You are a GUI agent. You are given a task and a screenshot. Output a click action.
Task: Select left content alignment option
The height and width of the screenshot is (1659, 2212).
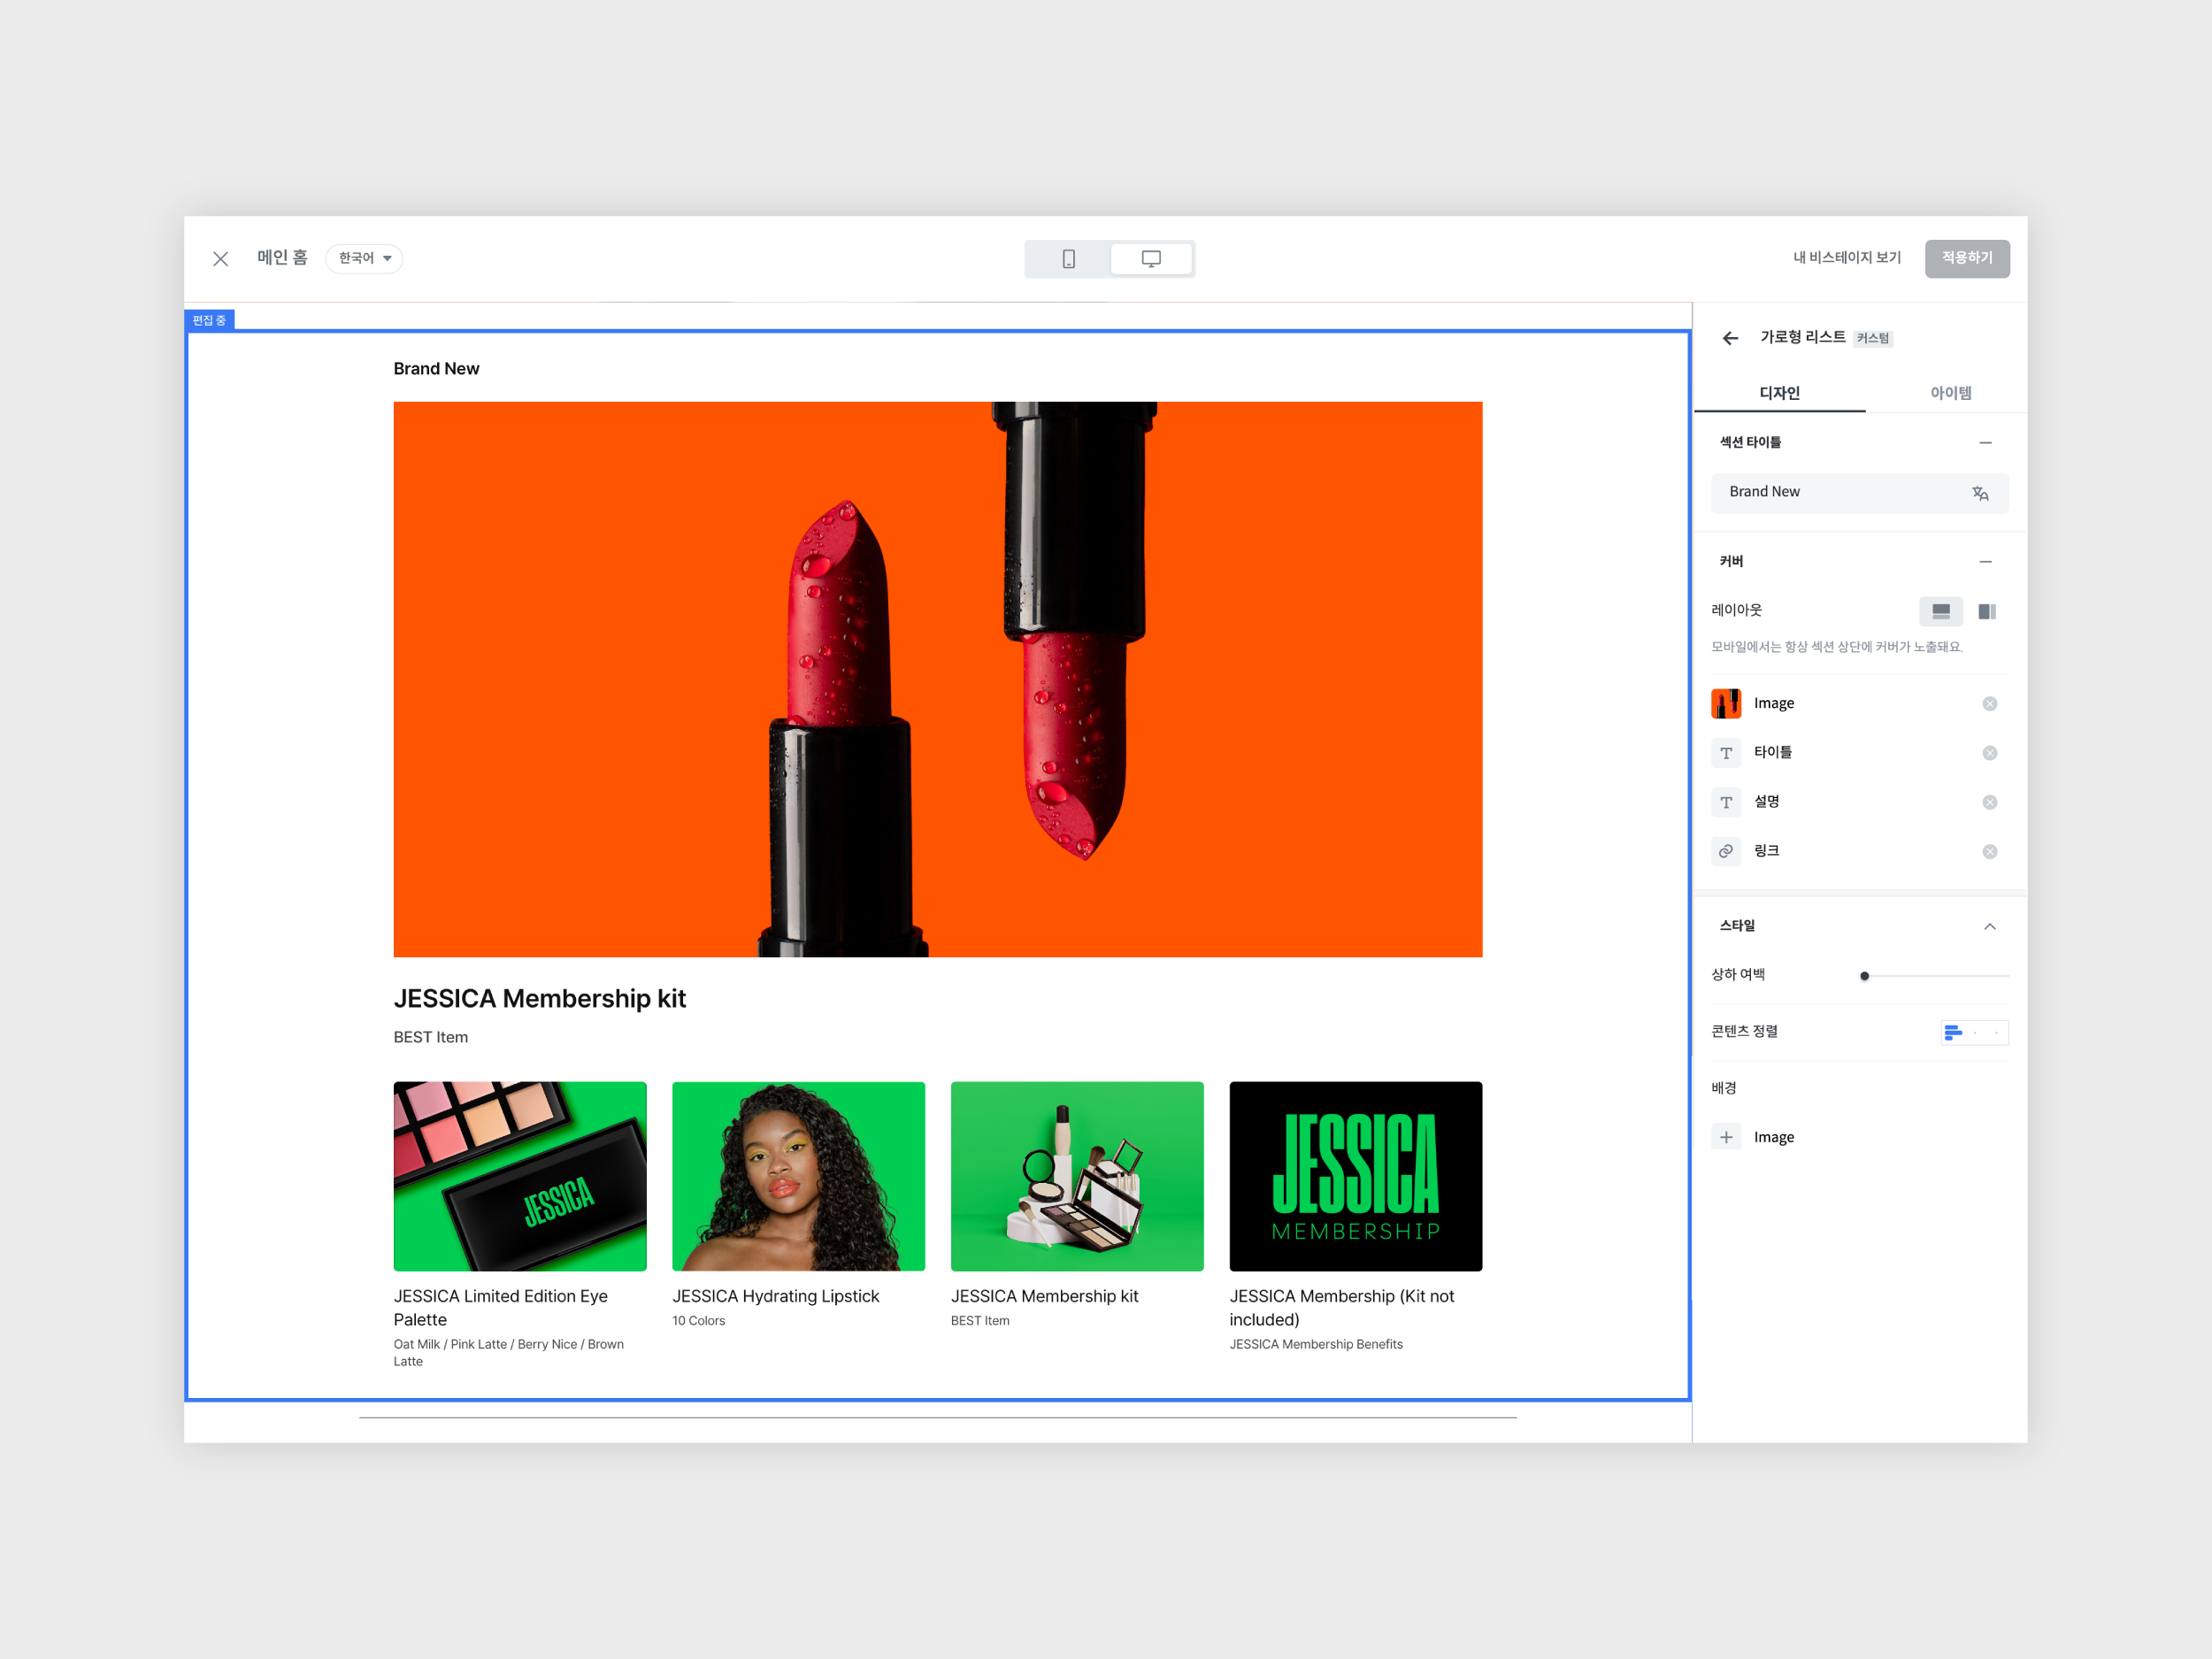tap(1952, 1033)
